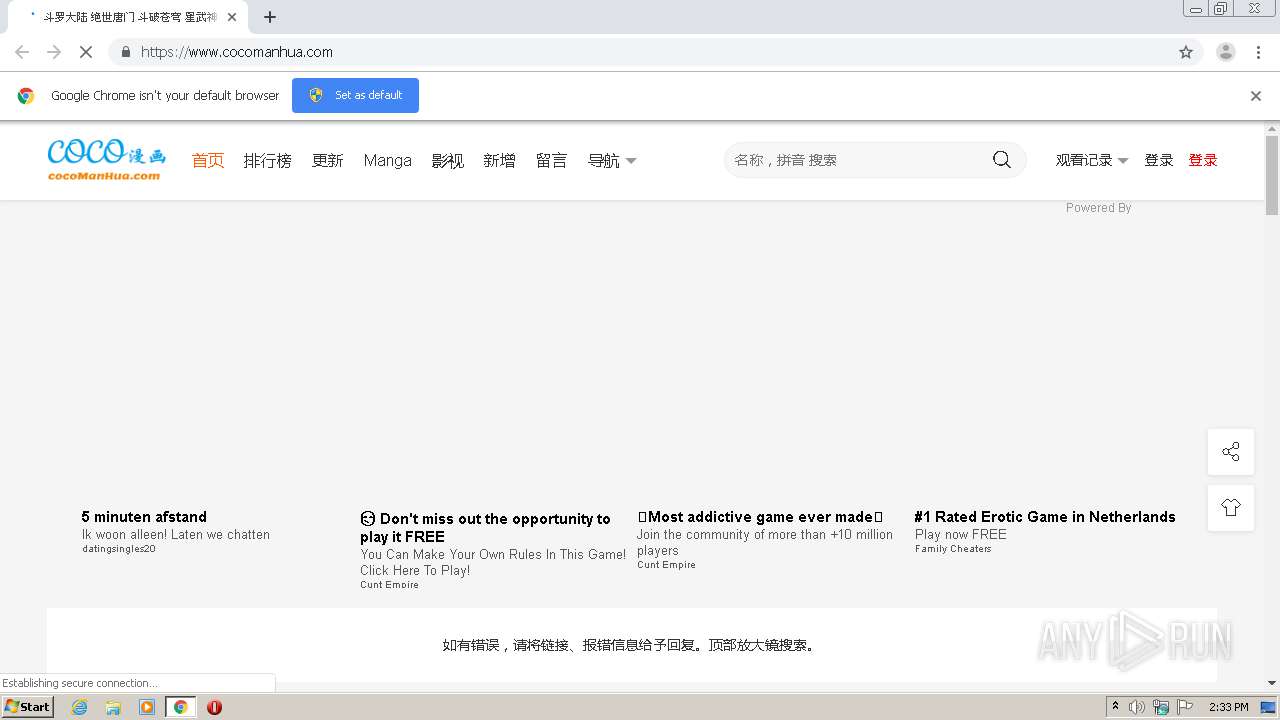Launch Internet Explorer from the taskbar

(79, 707)
